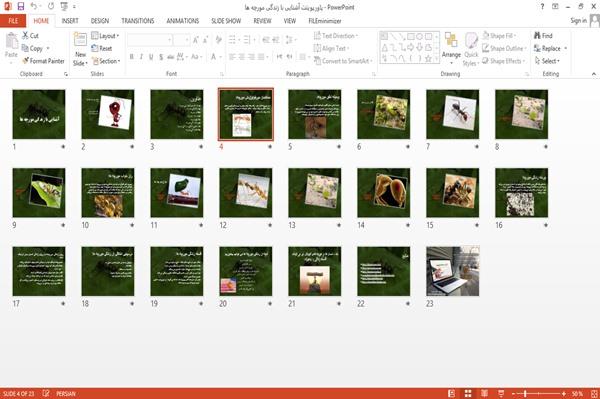Select slide 14 thumbnail
The image size is (600, 399).
(x=383, y=193)
